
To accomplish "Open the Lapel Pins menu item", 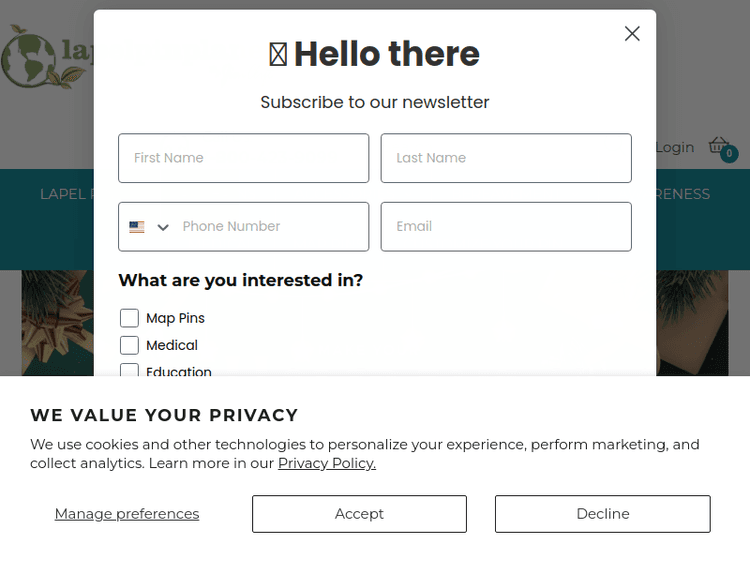I will [66, 194].
